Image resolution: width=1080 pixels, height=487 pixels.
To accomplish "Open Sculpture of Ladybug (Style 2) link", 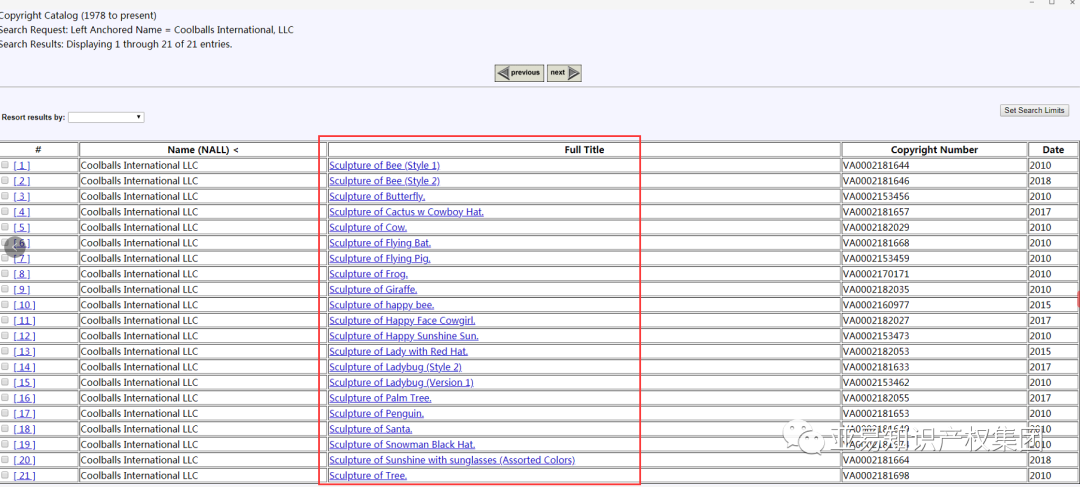I will click(x=395, y=366).
